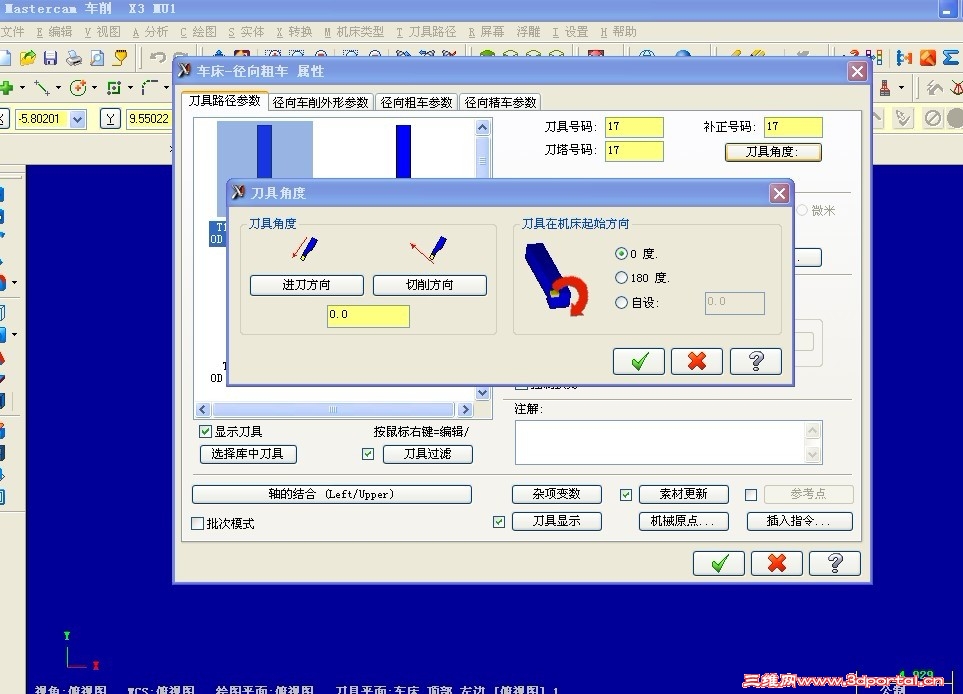Click the 进刀方向 button
The width and height of the screenshot is (963, 694).
(x=306, y=285)
